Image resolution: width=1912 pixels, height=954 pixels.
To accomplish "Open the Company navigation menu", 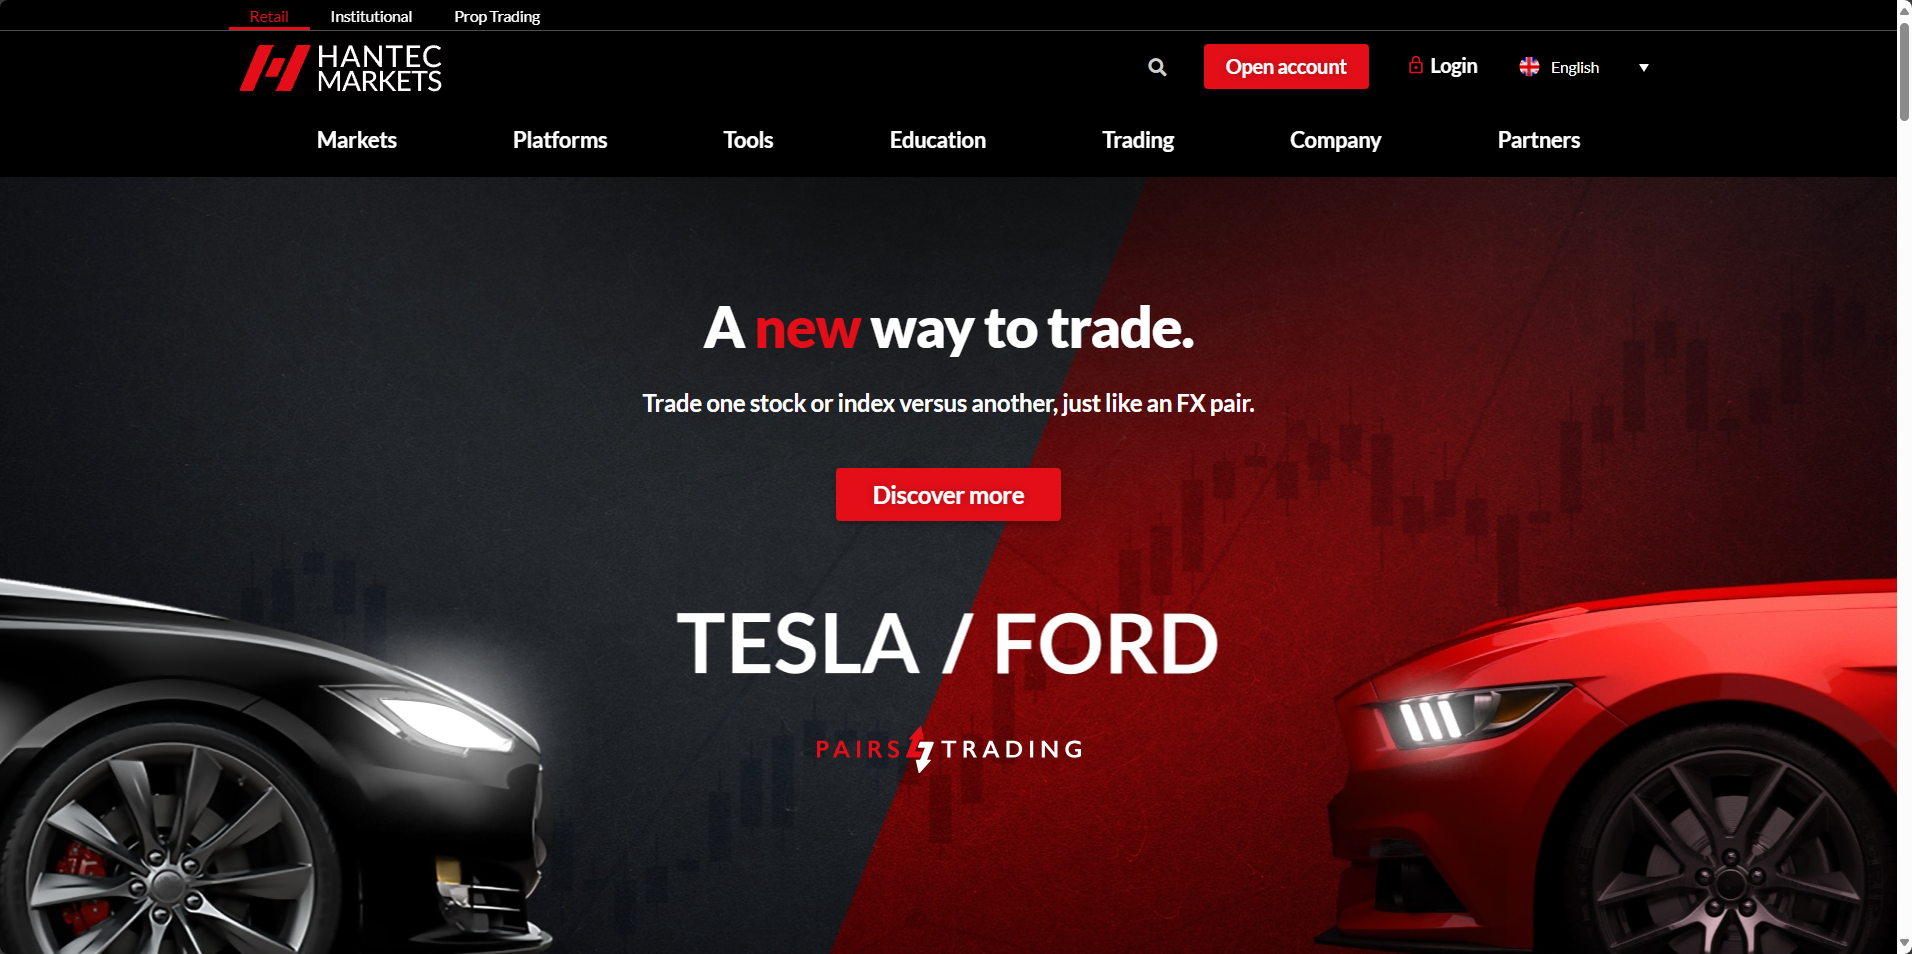I will pos(1335,140).
